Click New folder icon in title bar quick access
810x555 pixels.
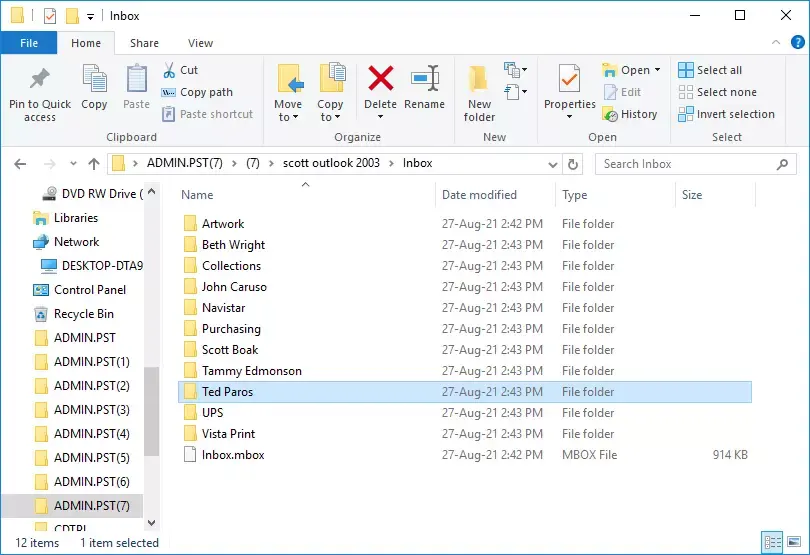72,16
